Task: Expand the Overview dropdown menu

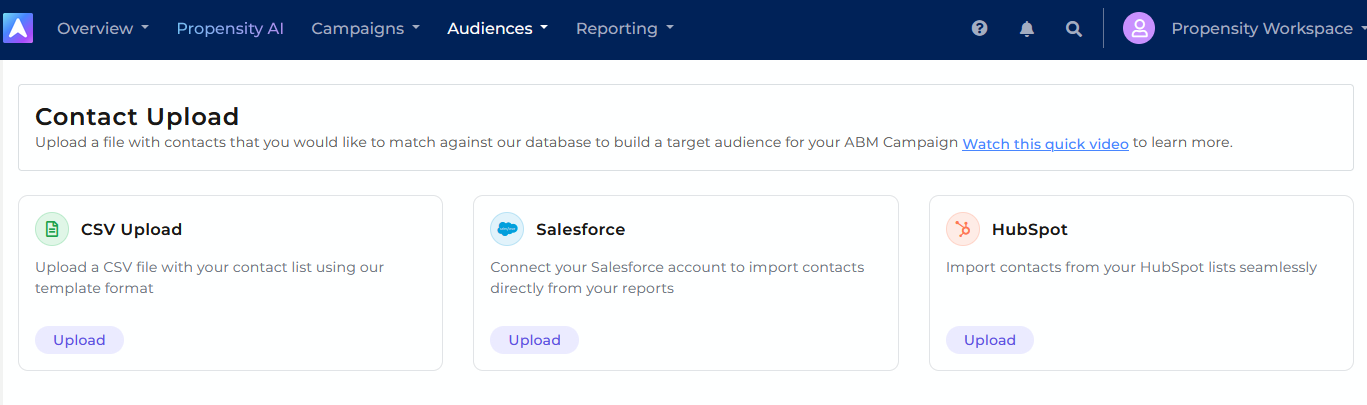Action: click(x=103, y=28)
